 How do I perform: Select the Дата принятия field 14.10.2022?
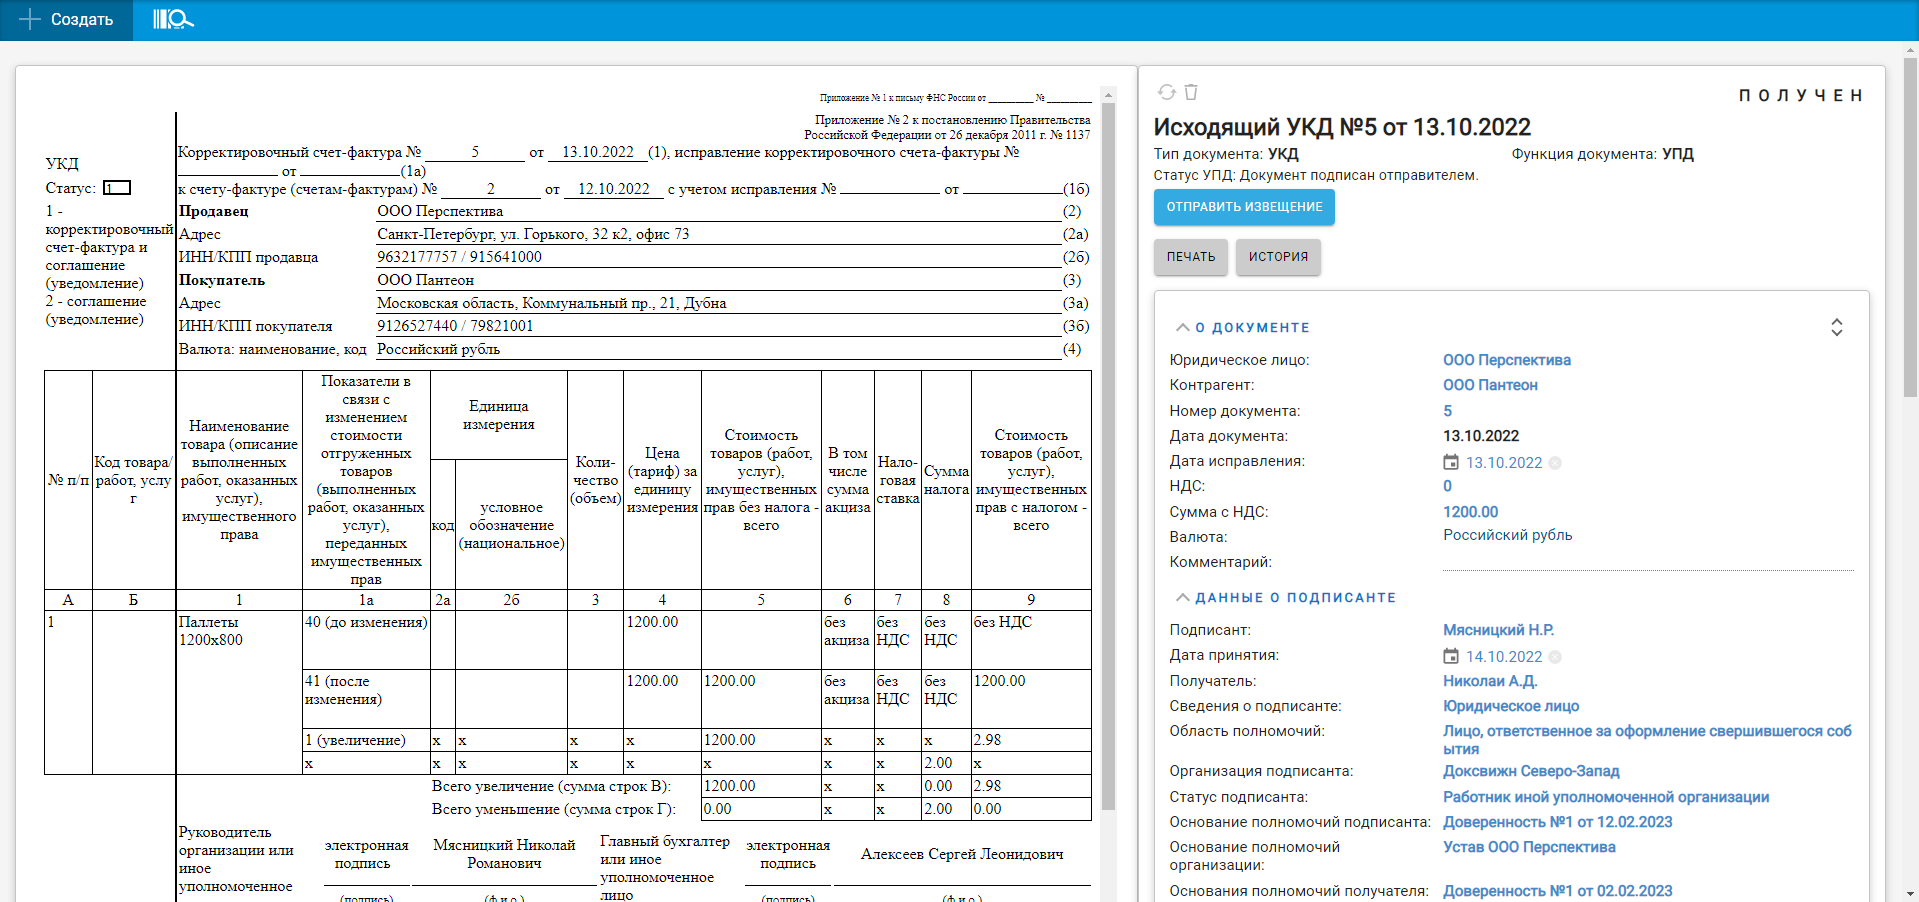(x=1503, y=657)
